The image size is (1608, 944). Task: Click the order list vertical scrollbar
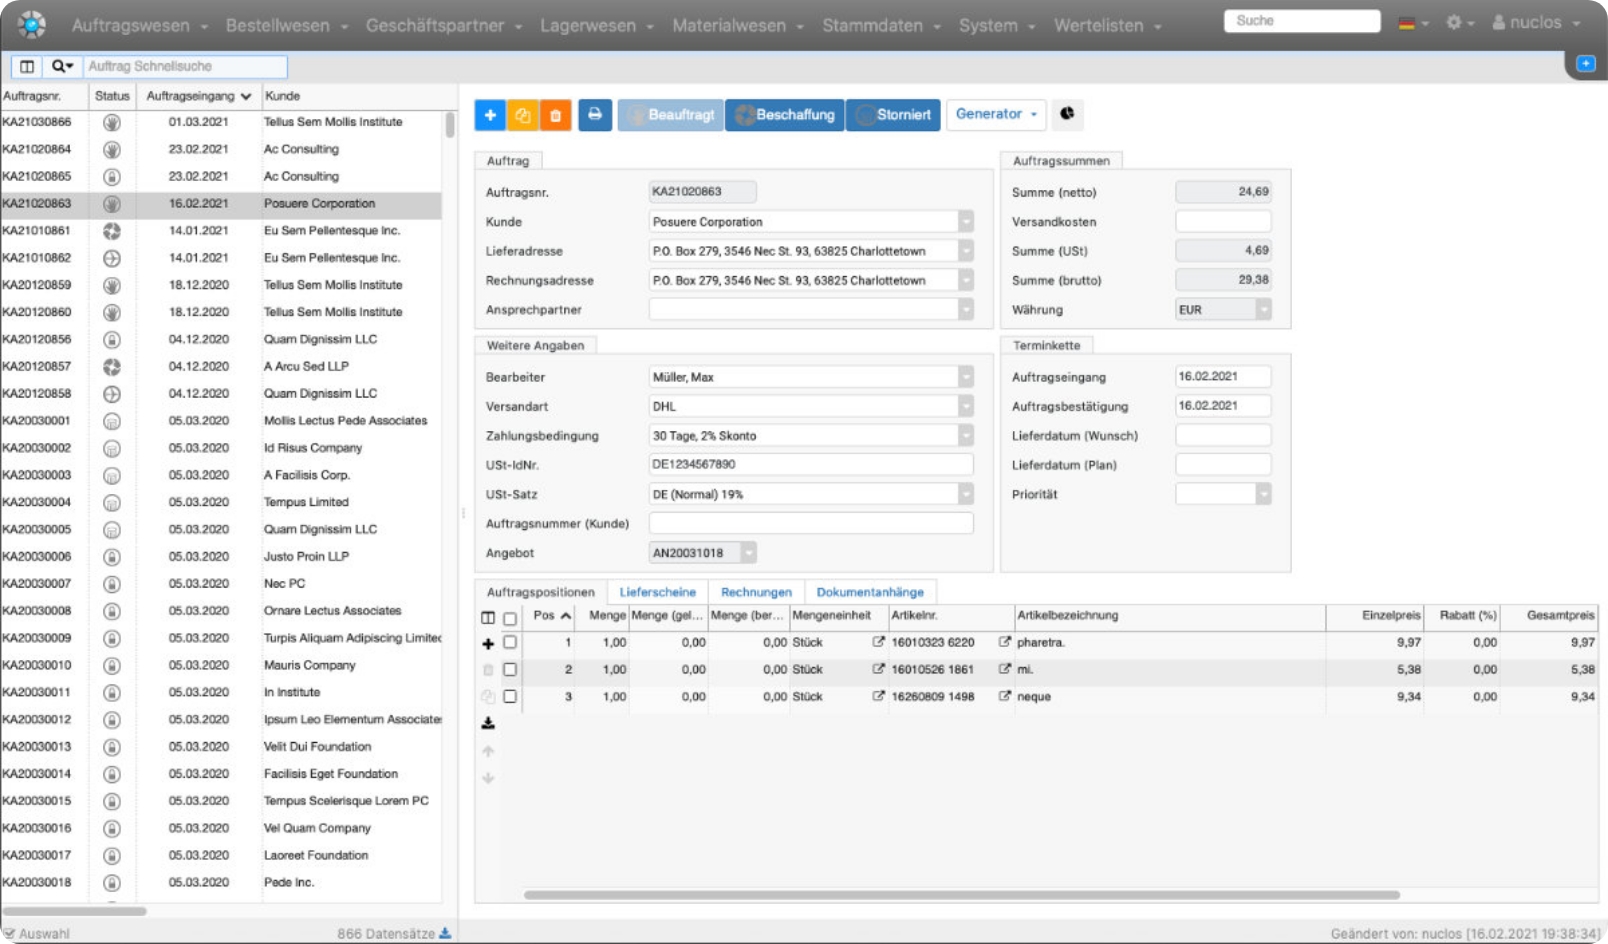[x=450, y=125]
